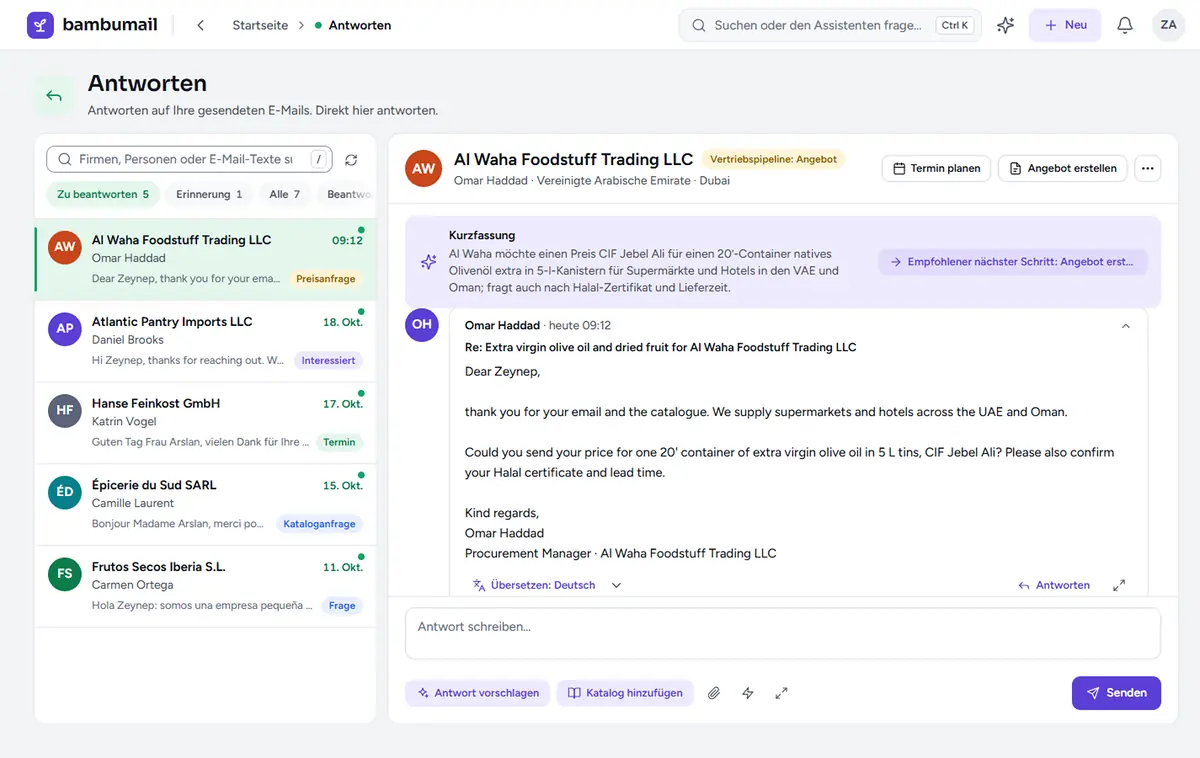Click the recommended next step suggestion
Viewport: 1200px width, 758px height.
point(1012,262)
